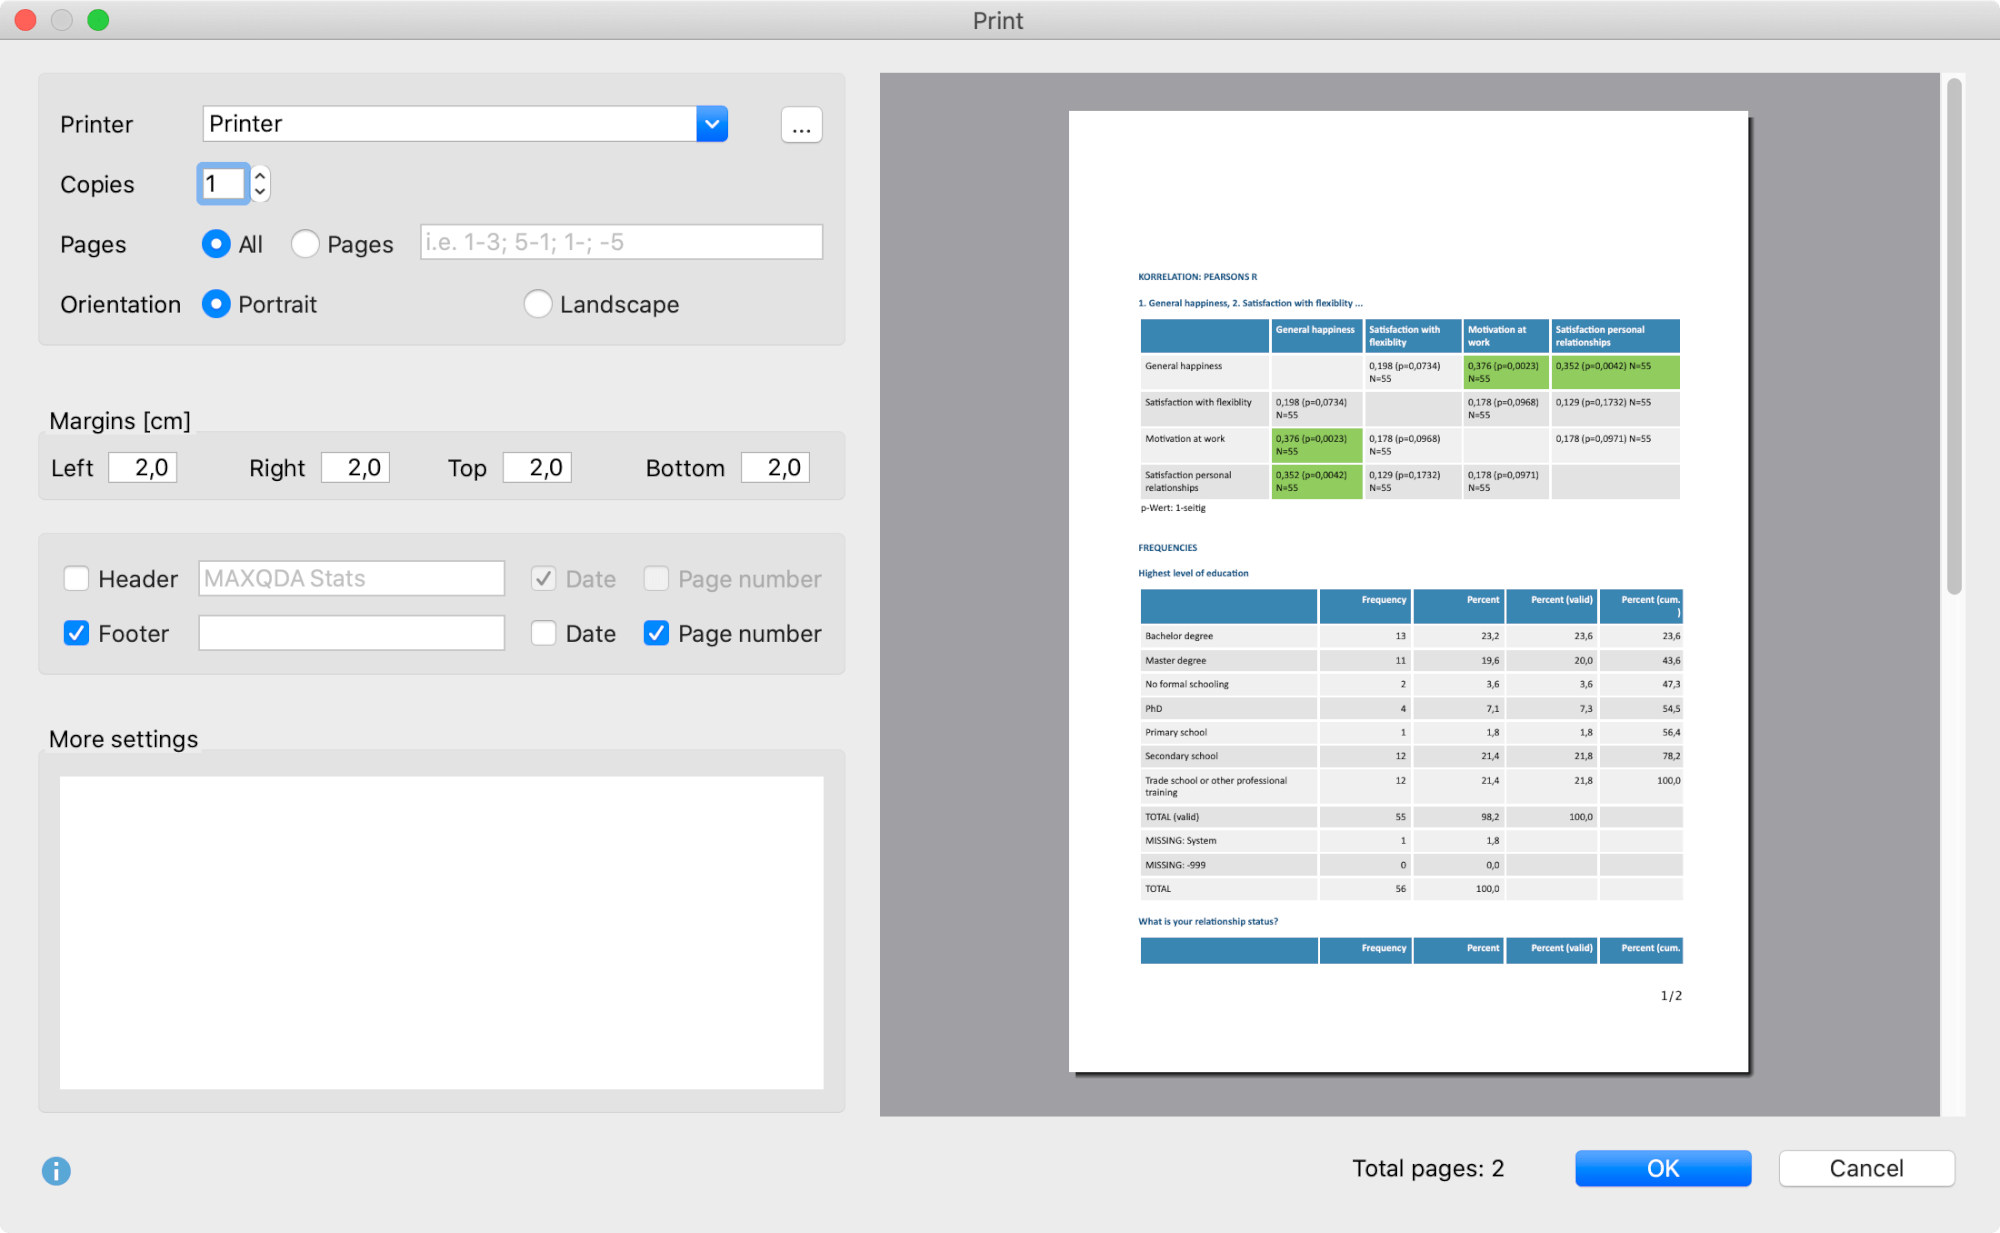Click OK to start printing
The height and width of the screenshot is (1233, 2000).
click(x=1662, y=1167)
